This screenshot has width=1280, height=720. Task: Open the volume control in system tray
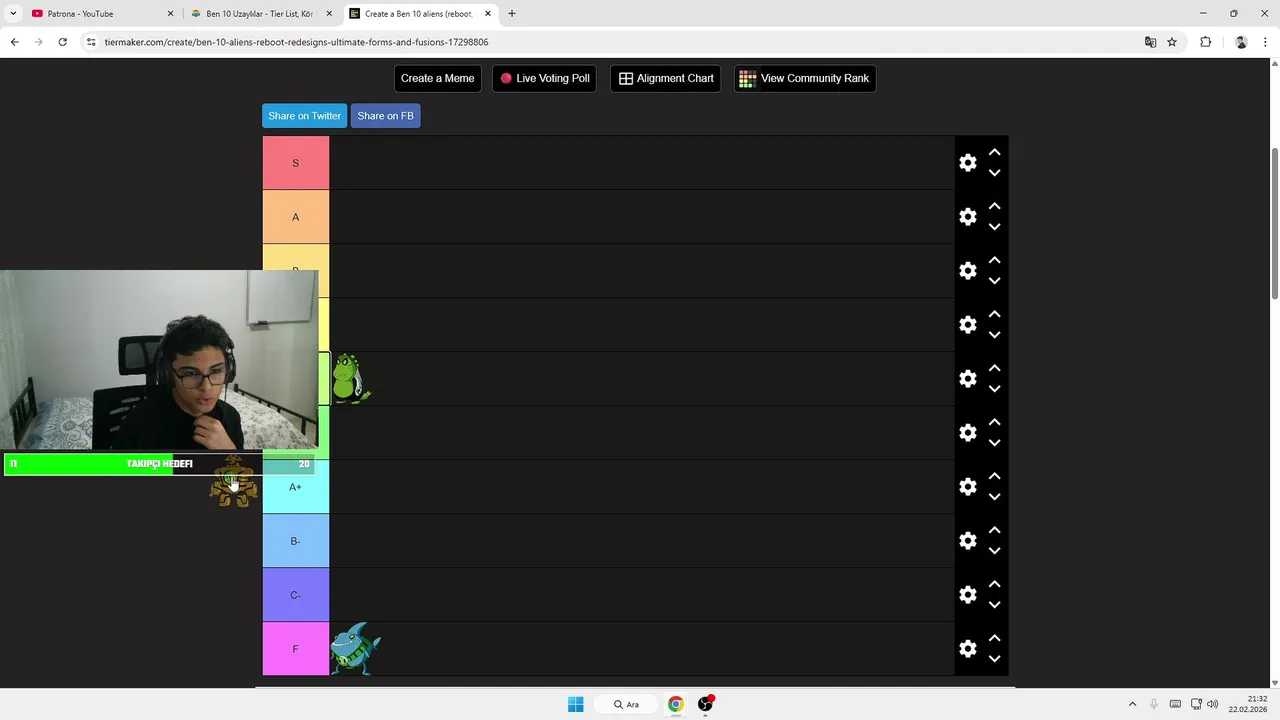1213,704
